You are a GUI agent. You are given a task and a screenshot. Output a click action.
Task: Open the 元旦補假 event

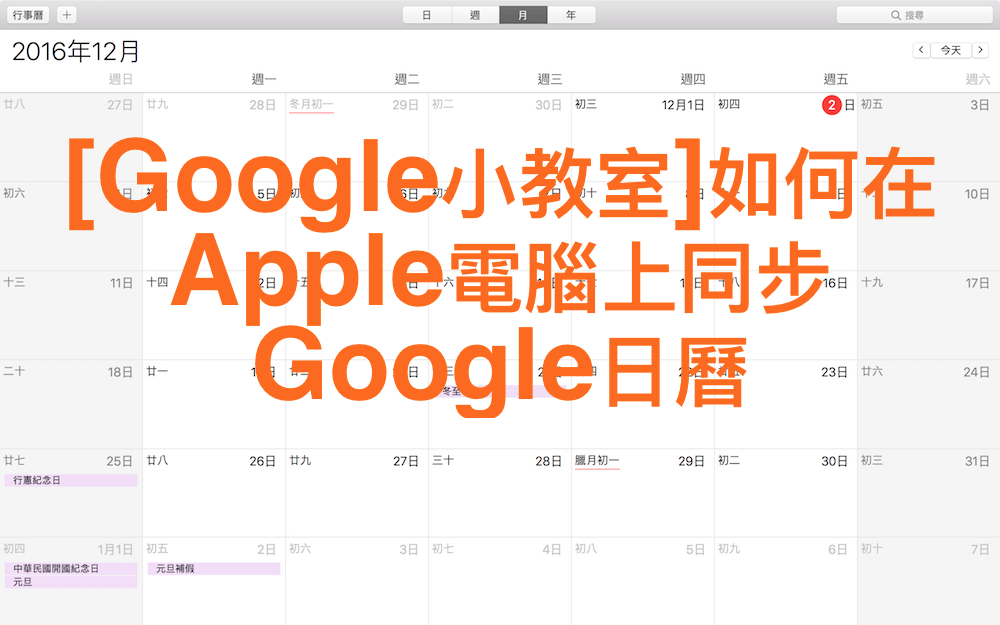tap(214, 568)
